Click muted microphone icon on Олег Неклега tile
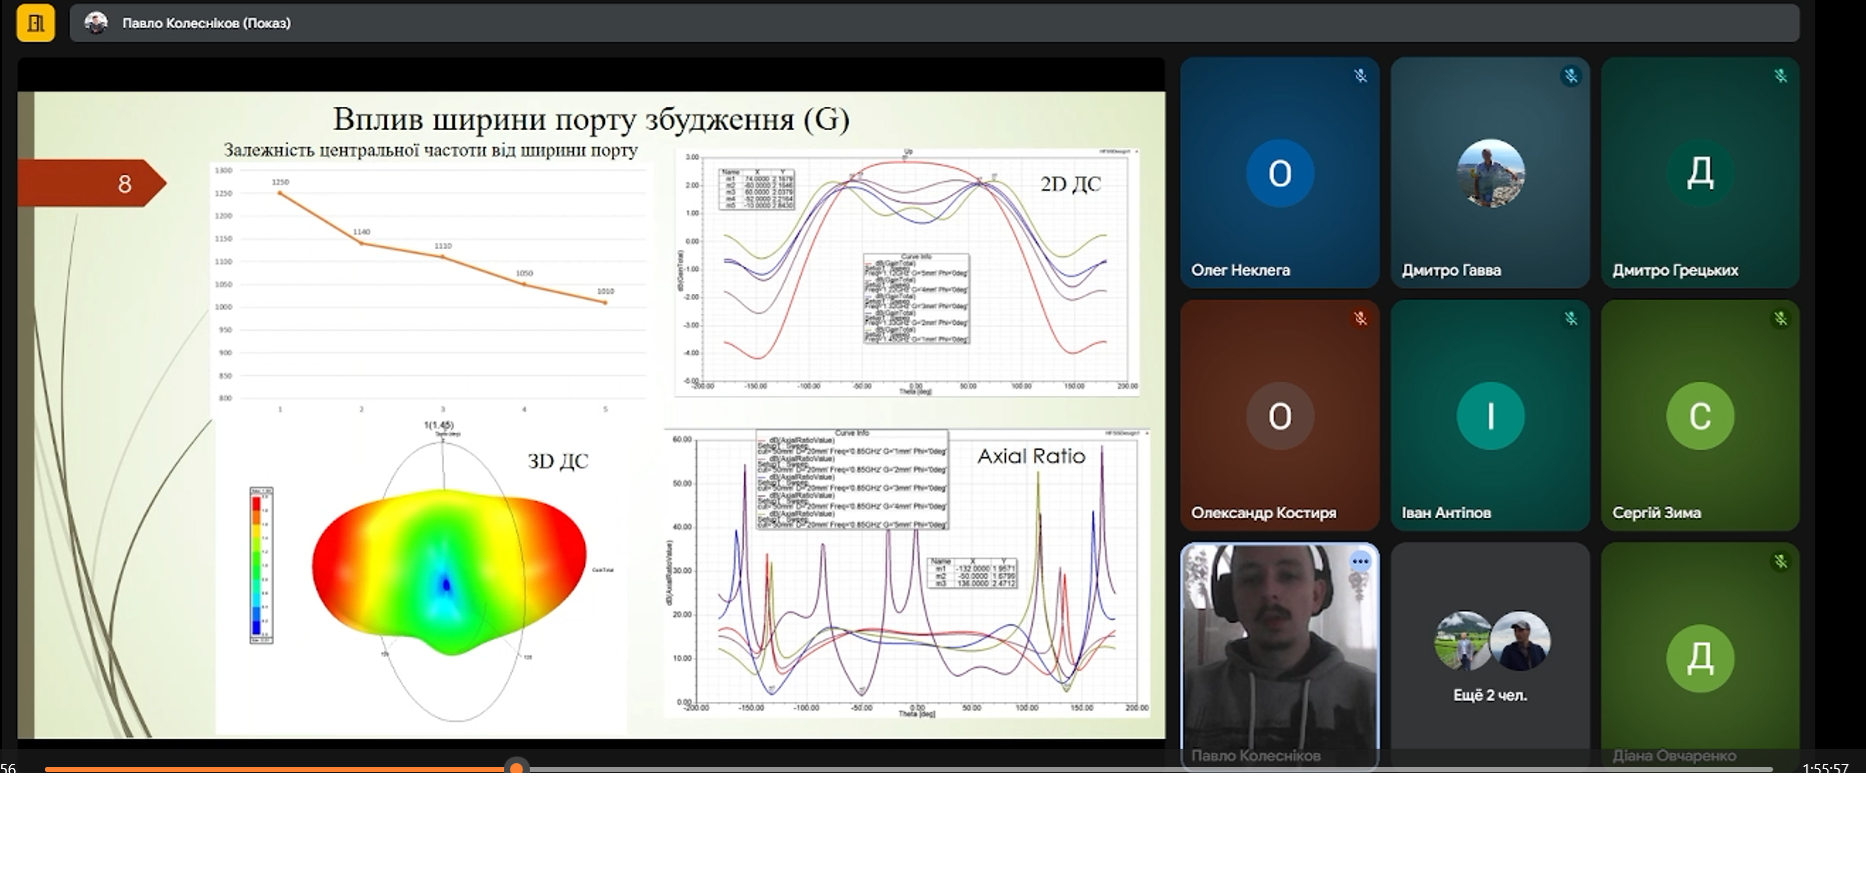 (x=1360, y=76)
